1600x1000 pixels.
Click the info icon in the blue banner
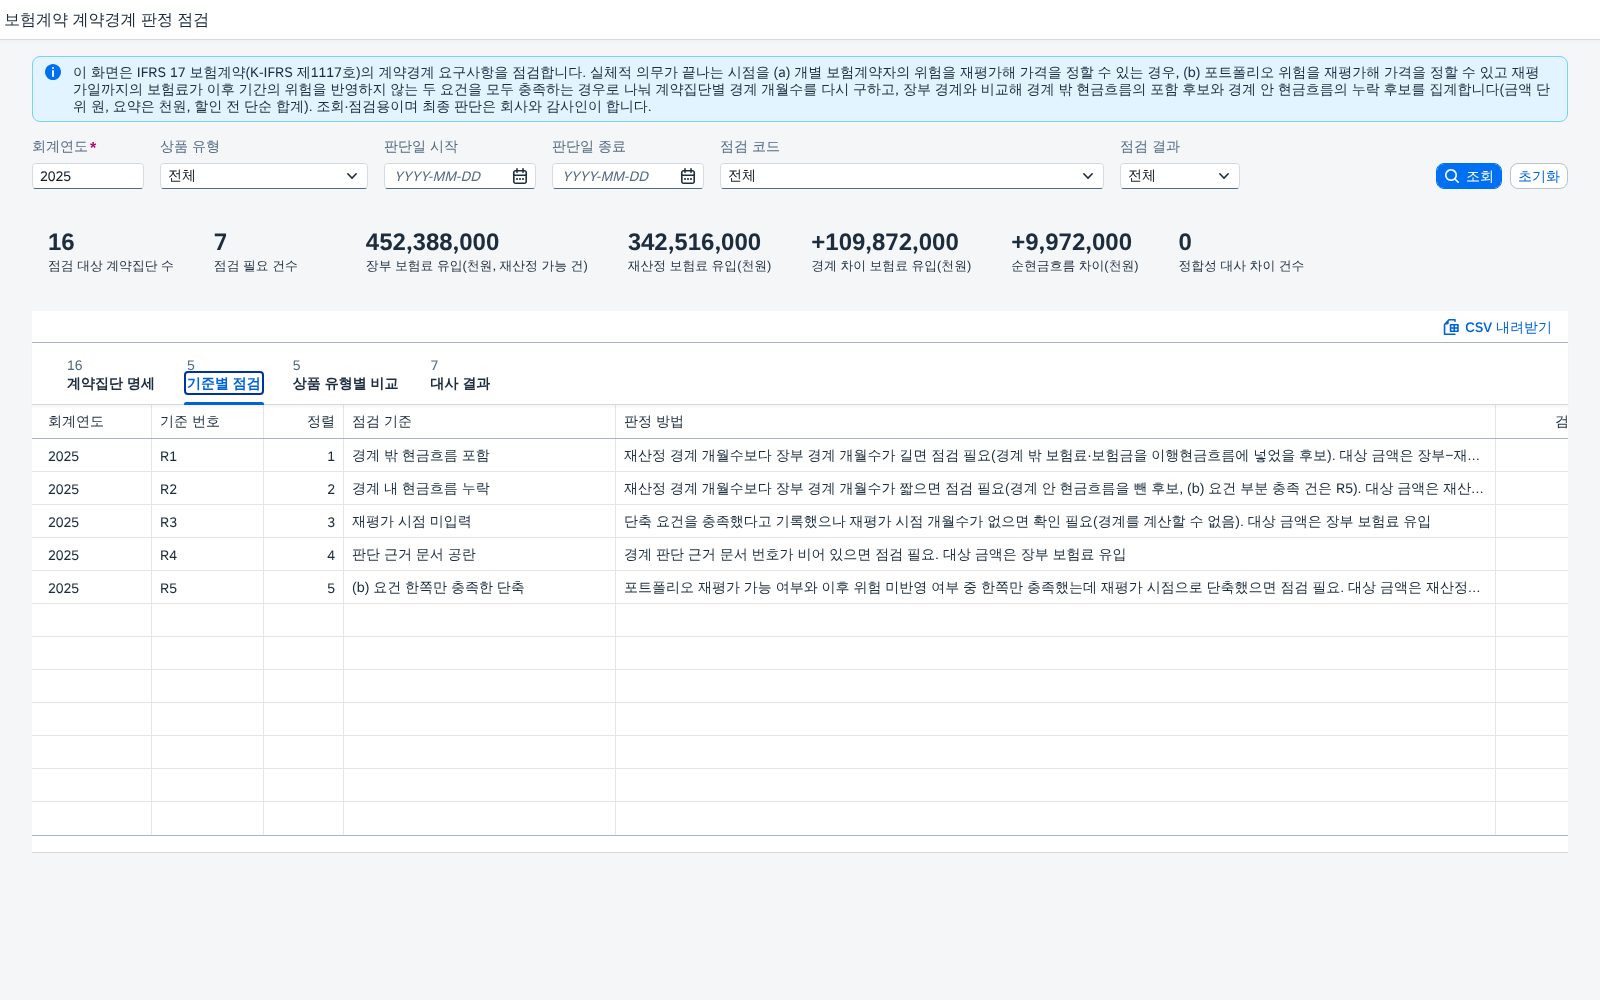pos(53,72)
